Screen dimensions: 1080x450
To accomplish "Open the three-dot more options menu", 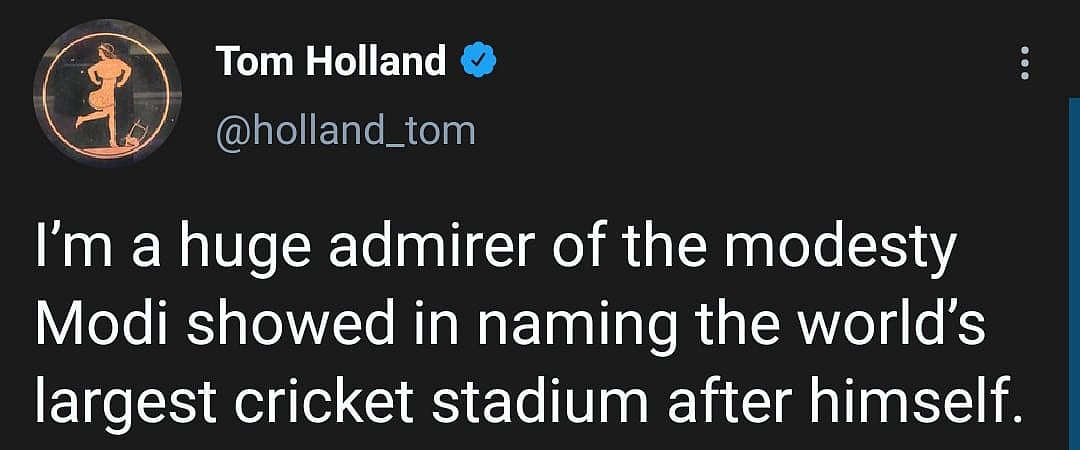I will click(1023, 65).
